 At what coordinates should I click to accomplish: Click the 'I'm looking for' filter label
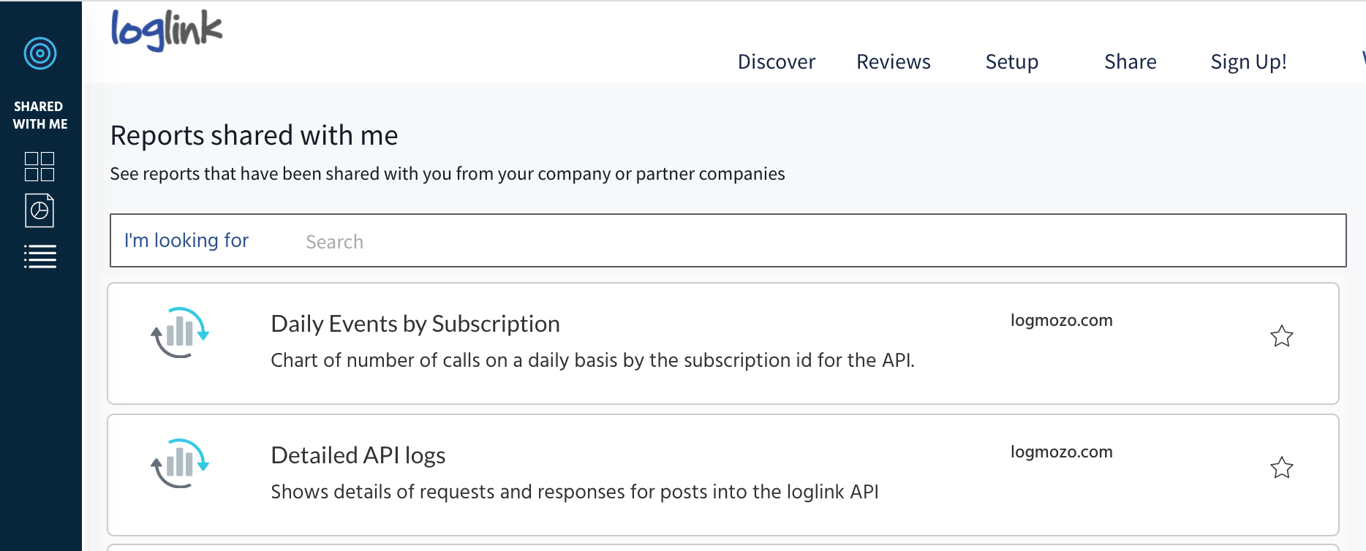186,241
